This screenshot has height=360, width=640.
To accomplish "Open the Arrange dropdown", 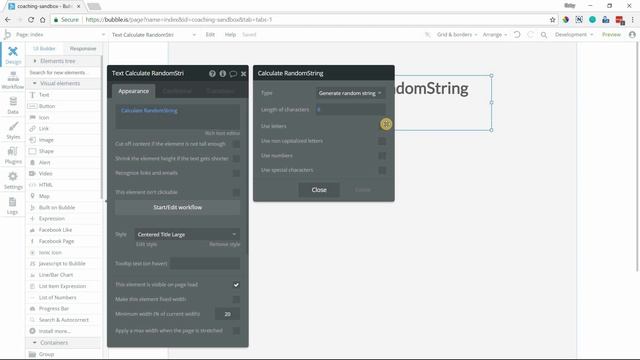I will [x=495, y=35].
